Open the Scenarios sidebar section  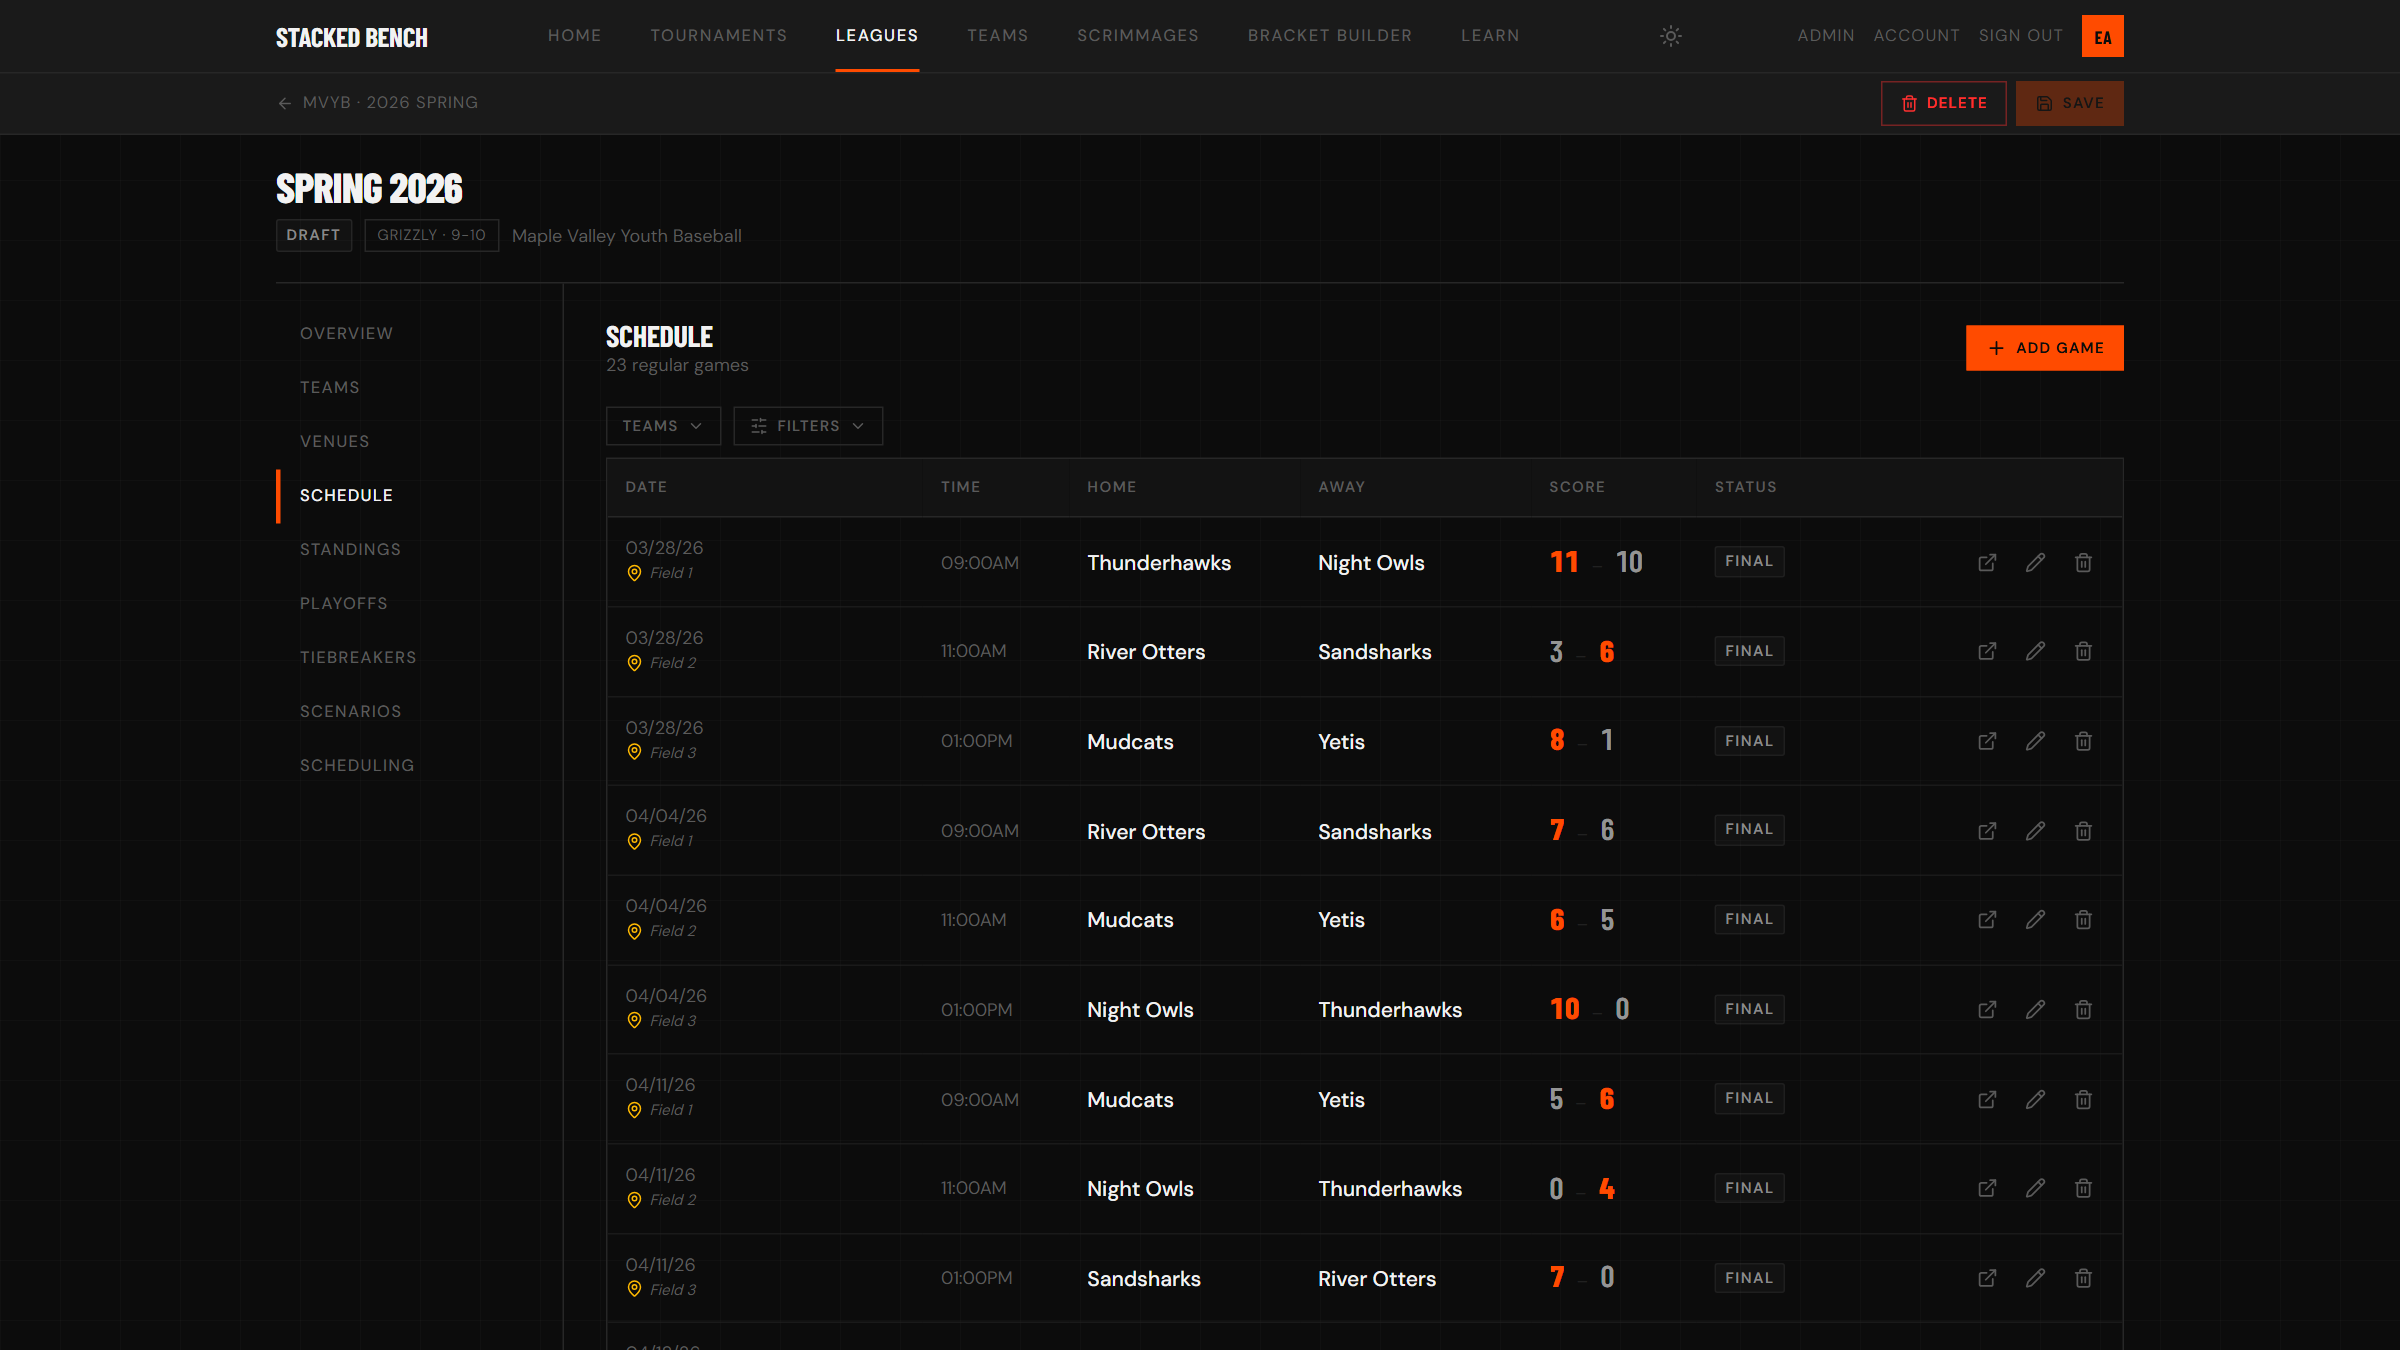351,711
